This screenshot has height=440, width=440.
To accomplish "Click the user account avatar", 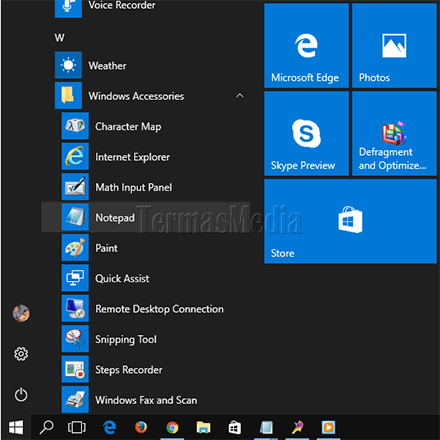I will (21, 313).
